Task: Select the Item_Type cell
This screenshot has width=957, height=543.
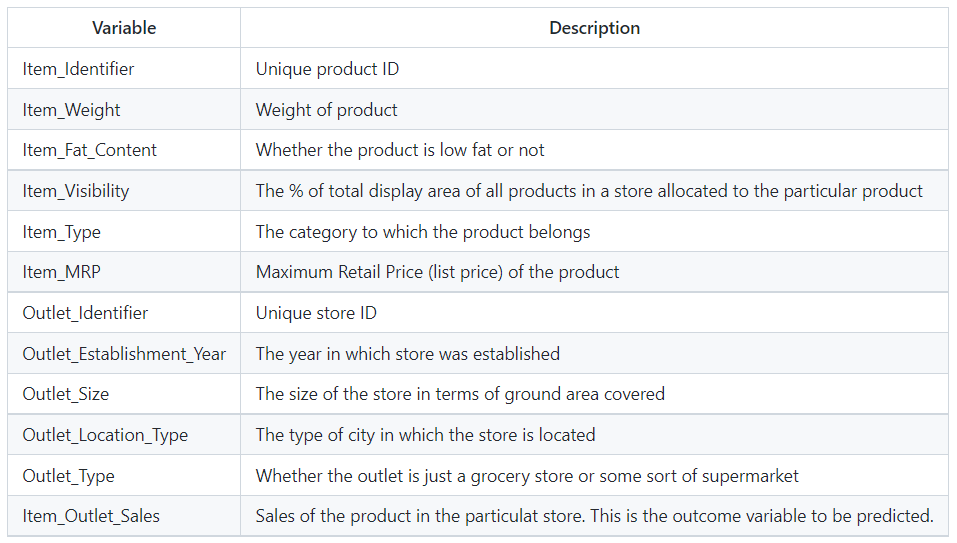Action: point(124,231)
